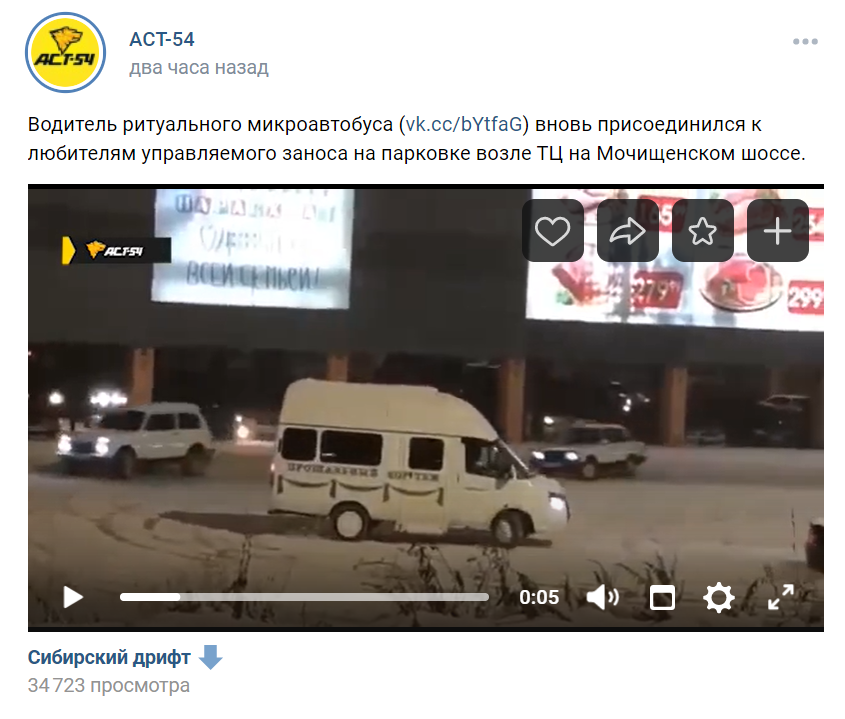Play the video
The image size is (845, 719).
coord(73,597)
